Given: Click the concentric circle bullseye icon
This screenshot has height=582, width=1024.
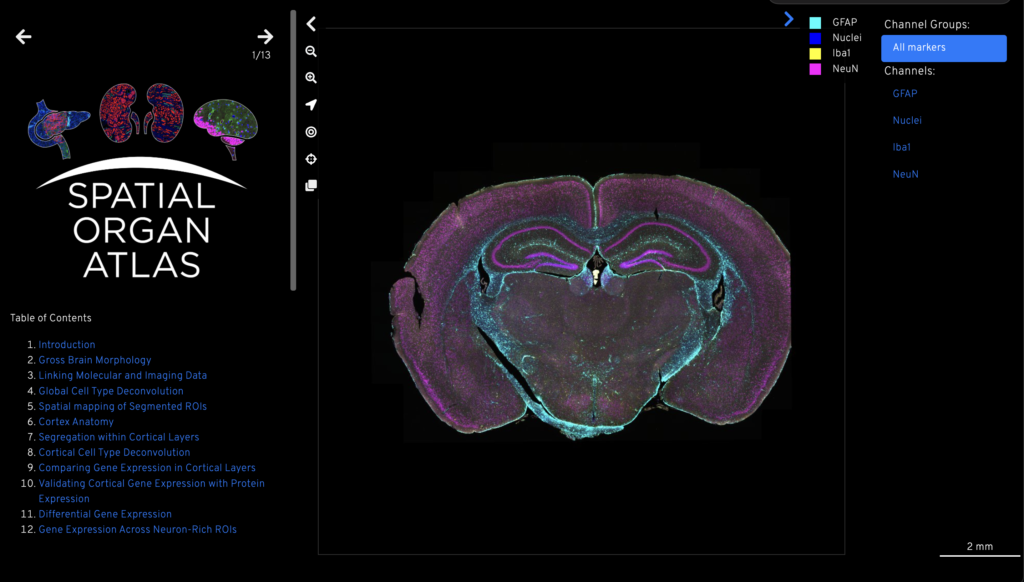Looking at the screenshot, I should click(311, 132).
